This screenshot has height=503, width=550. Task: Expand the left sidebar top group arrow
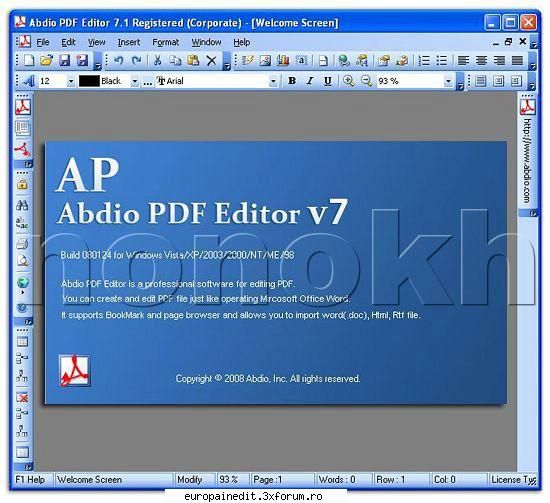click(28, 164)
